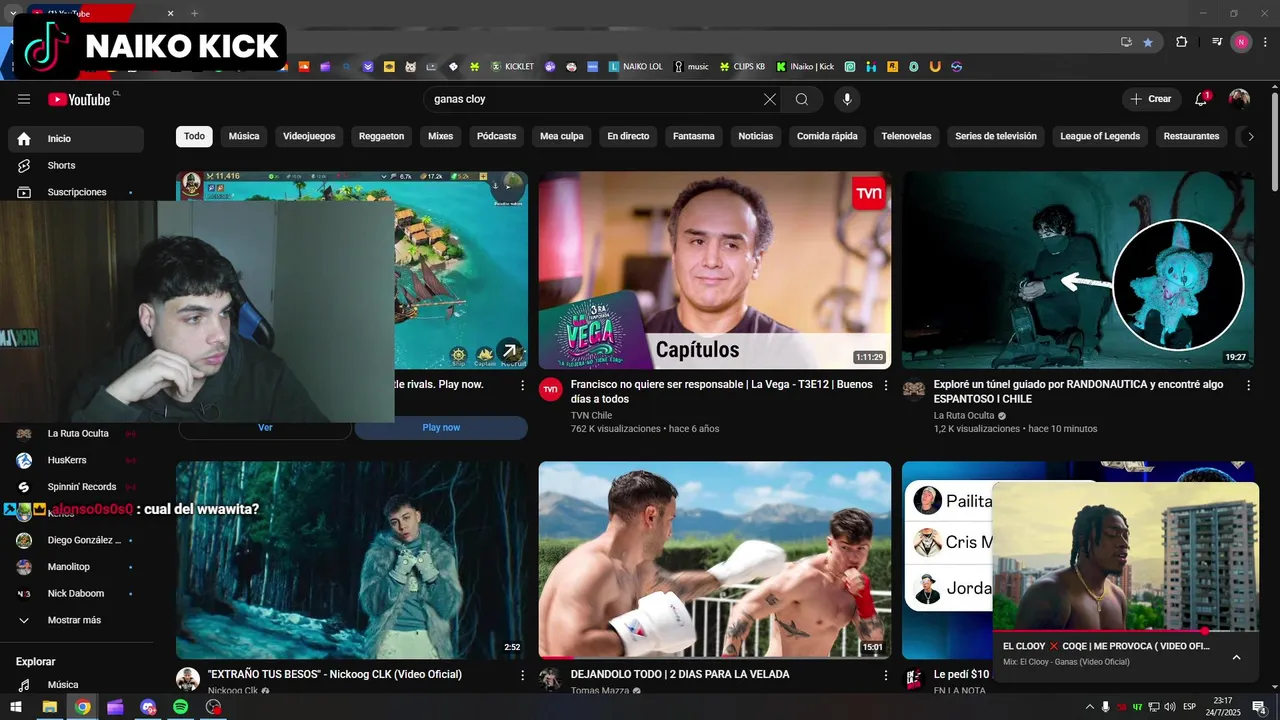The height and width of the screenshot is (720, 1280).
Task: Select the Música filter chip
Action: 244,136
